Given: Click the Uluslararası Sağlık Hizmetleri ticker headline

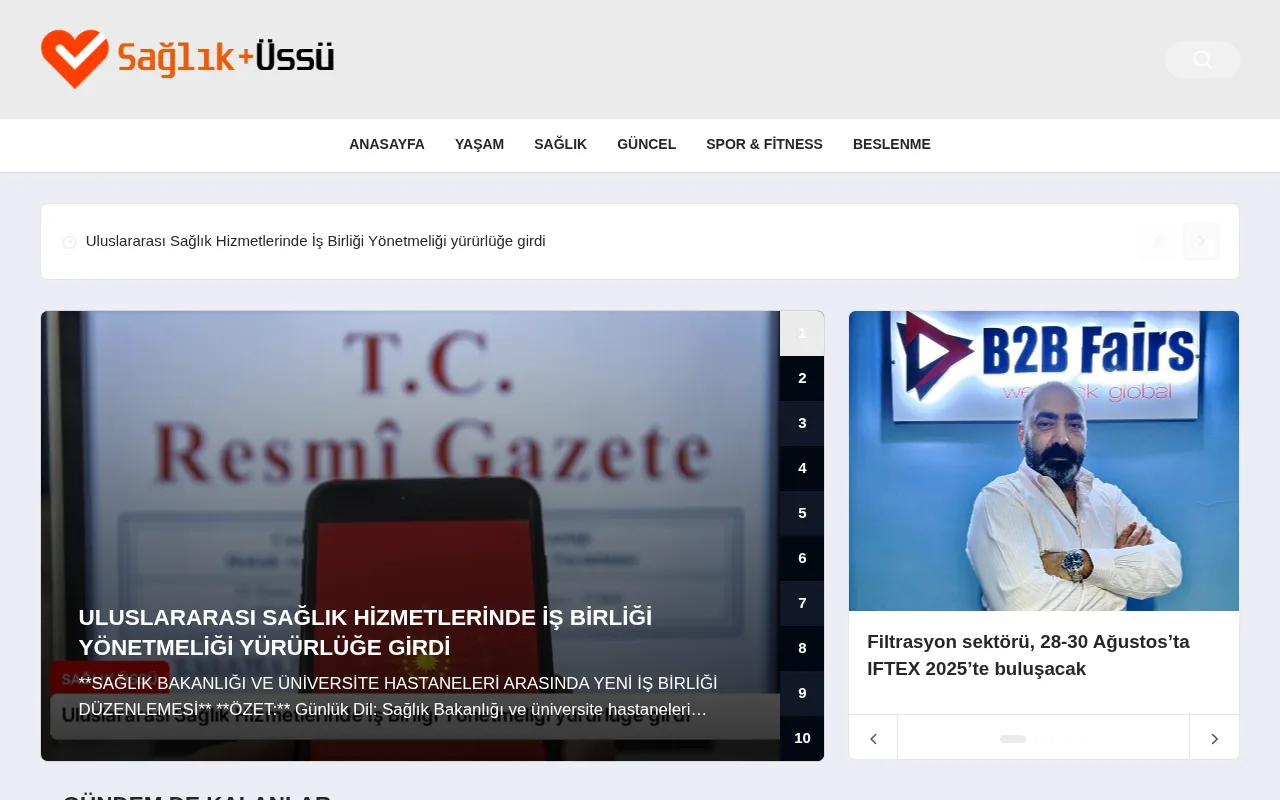Looking at the screenshot, I should 315,241.
